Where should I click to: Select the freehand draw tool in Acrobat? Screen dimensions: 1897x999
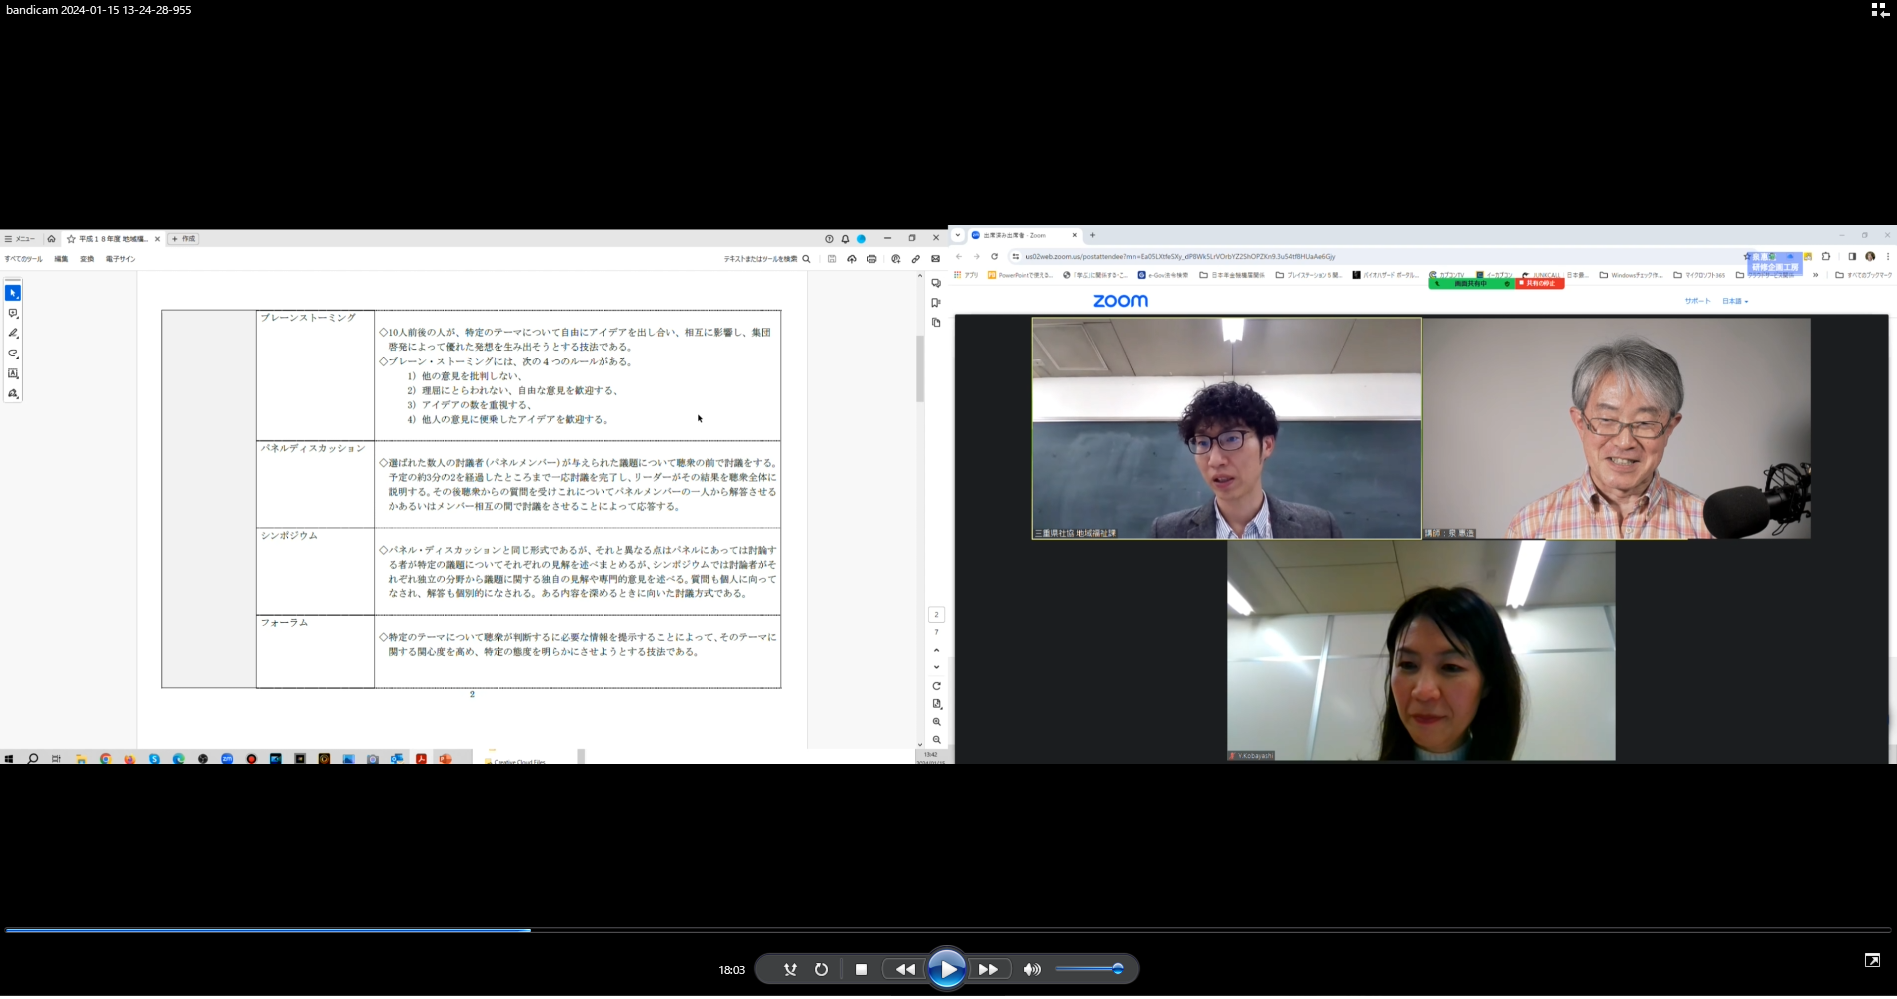click(x=13, y=353)
